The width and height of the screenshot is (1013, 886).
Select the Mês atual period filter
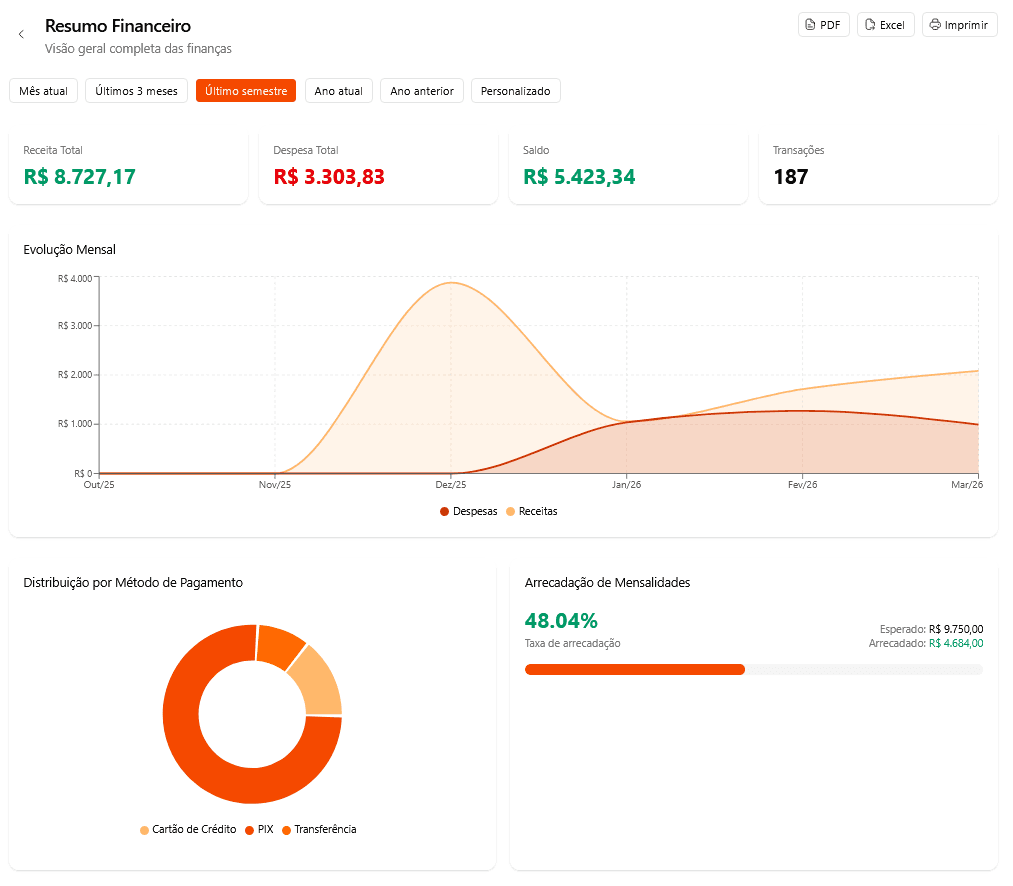(x=43, y=91)
